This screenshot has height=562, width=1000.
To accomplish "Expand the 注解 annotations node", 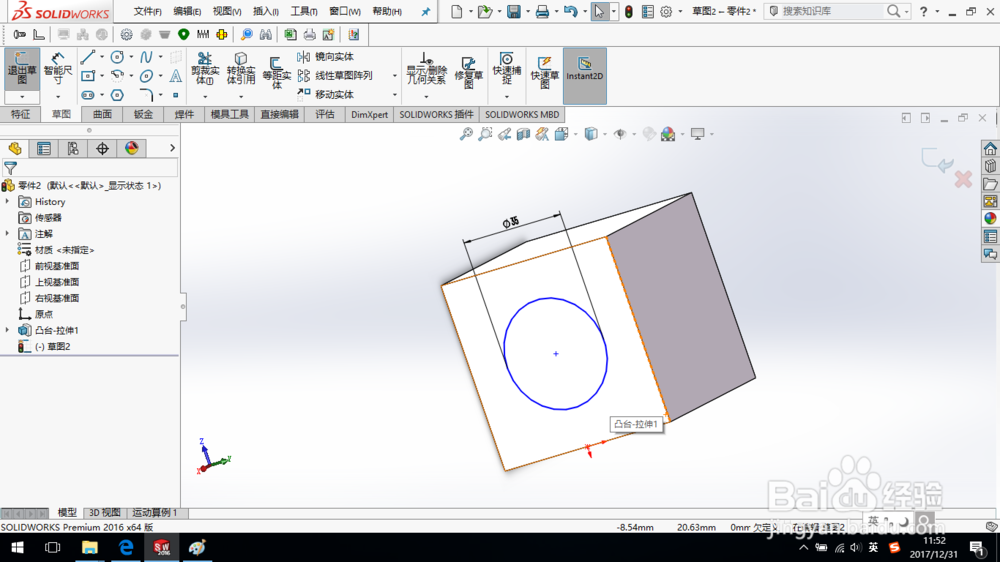I will point(8,233).
